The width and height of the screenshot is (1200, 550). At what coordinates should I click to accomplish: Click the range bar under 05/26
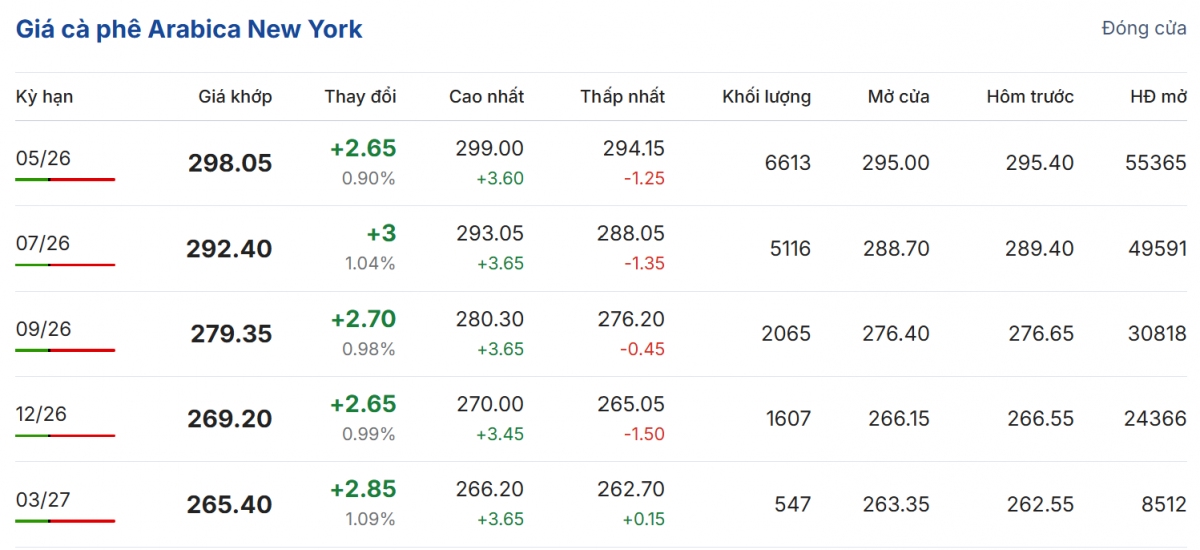65,179
